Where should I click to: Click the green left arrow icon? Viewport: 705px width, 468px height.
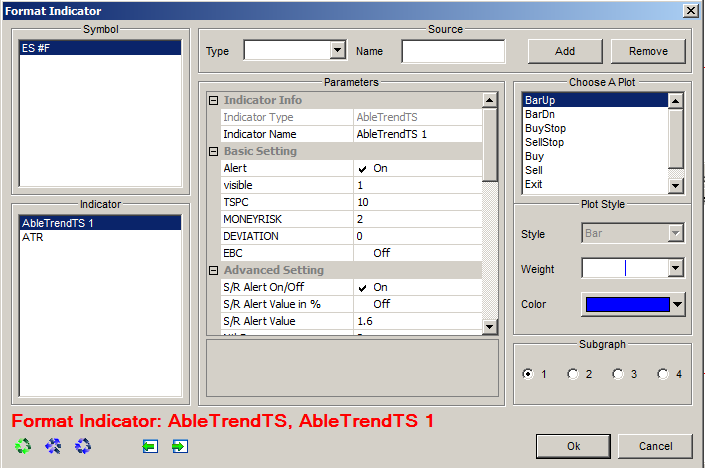(x=150, y=446)
